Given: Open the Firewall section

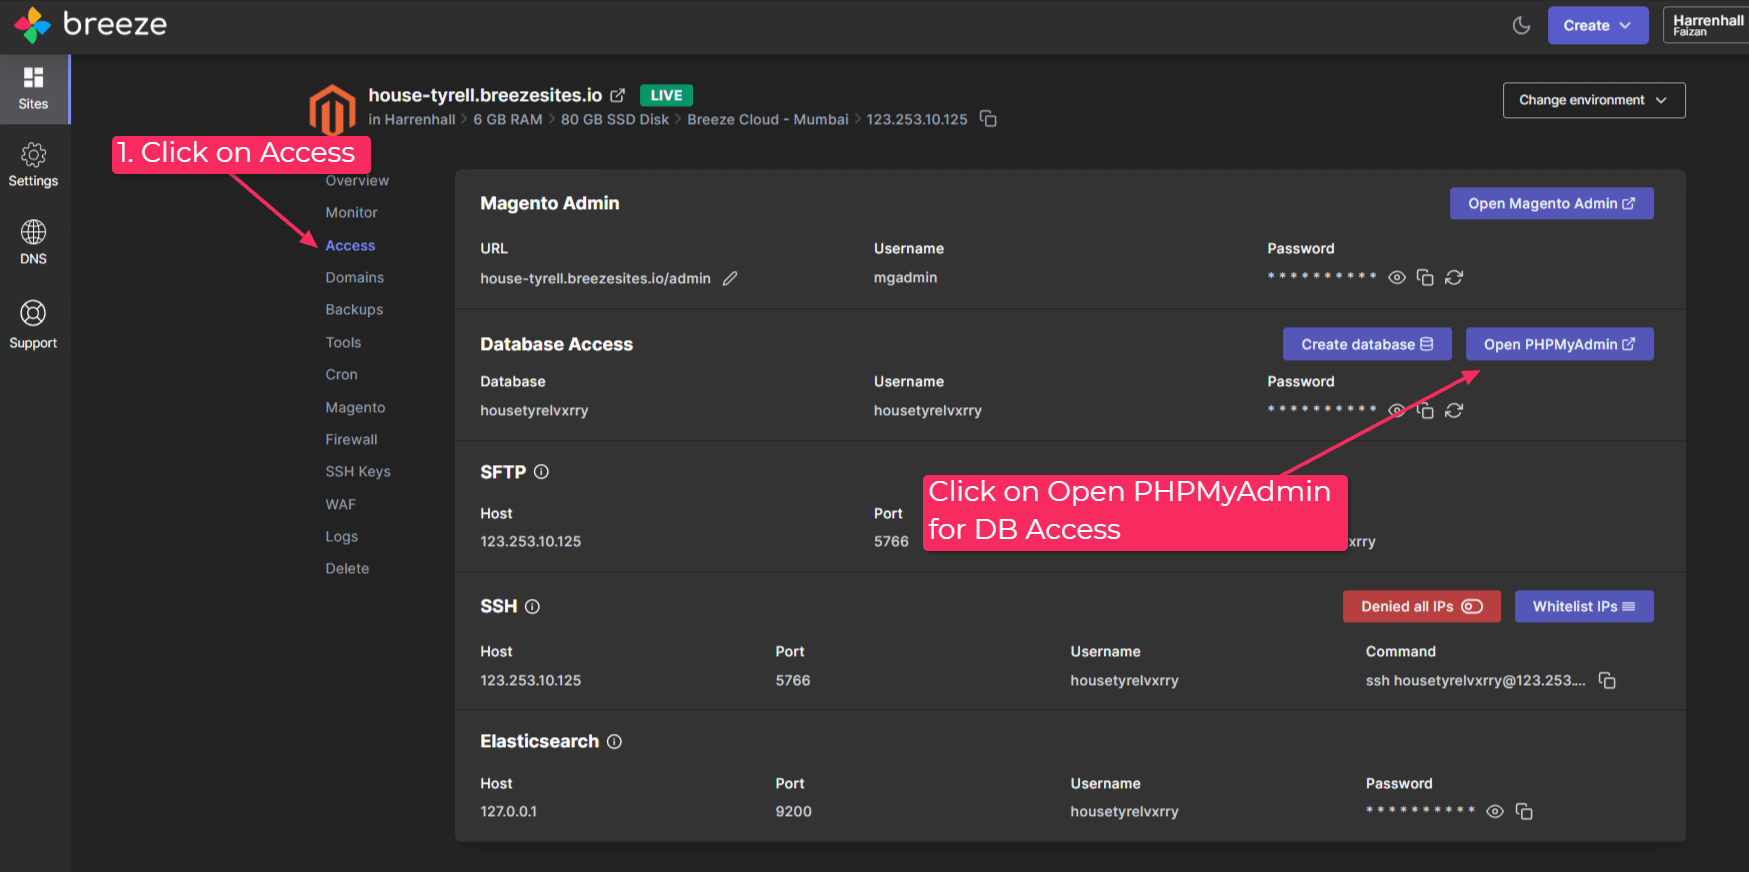Looking at the screenshot, I should [x=351, y=439].
